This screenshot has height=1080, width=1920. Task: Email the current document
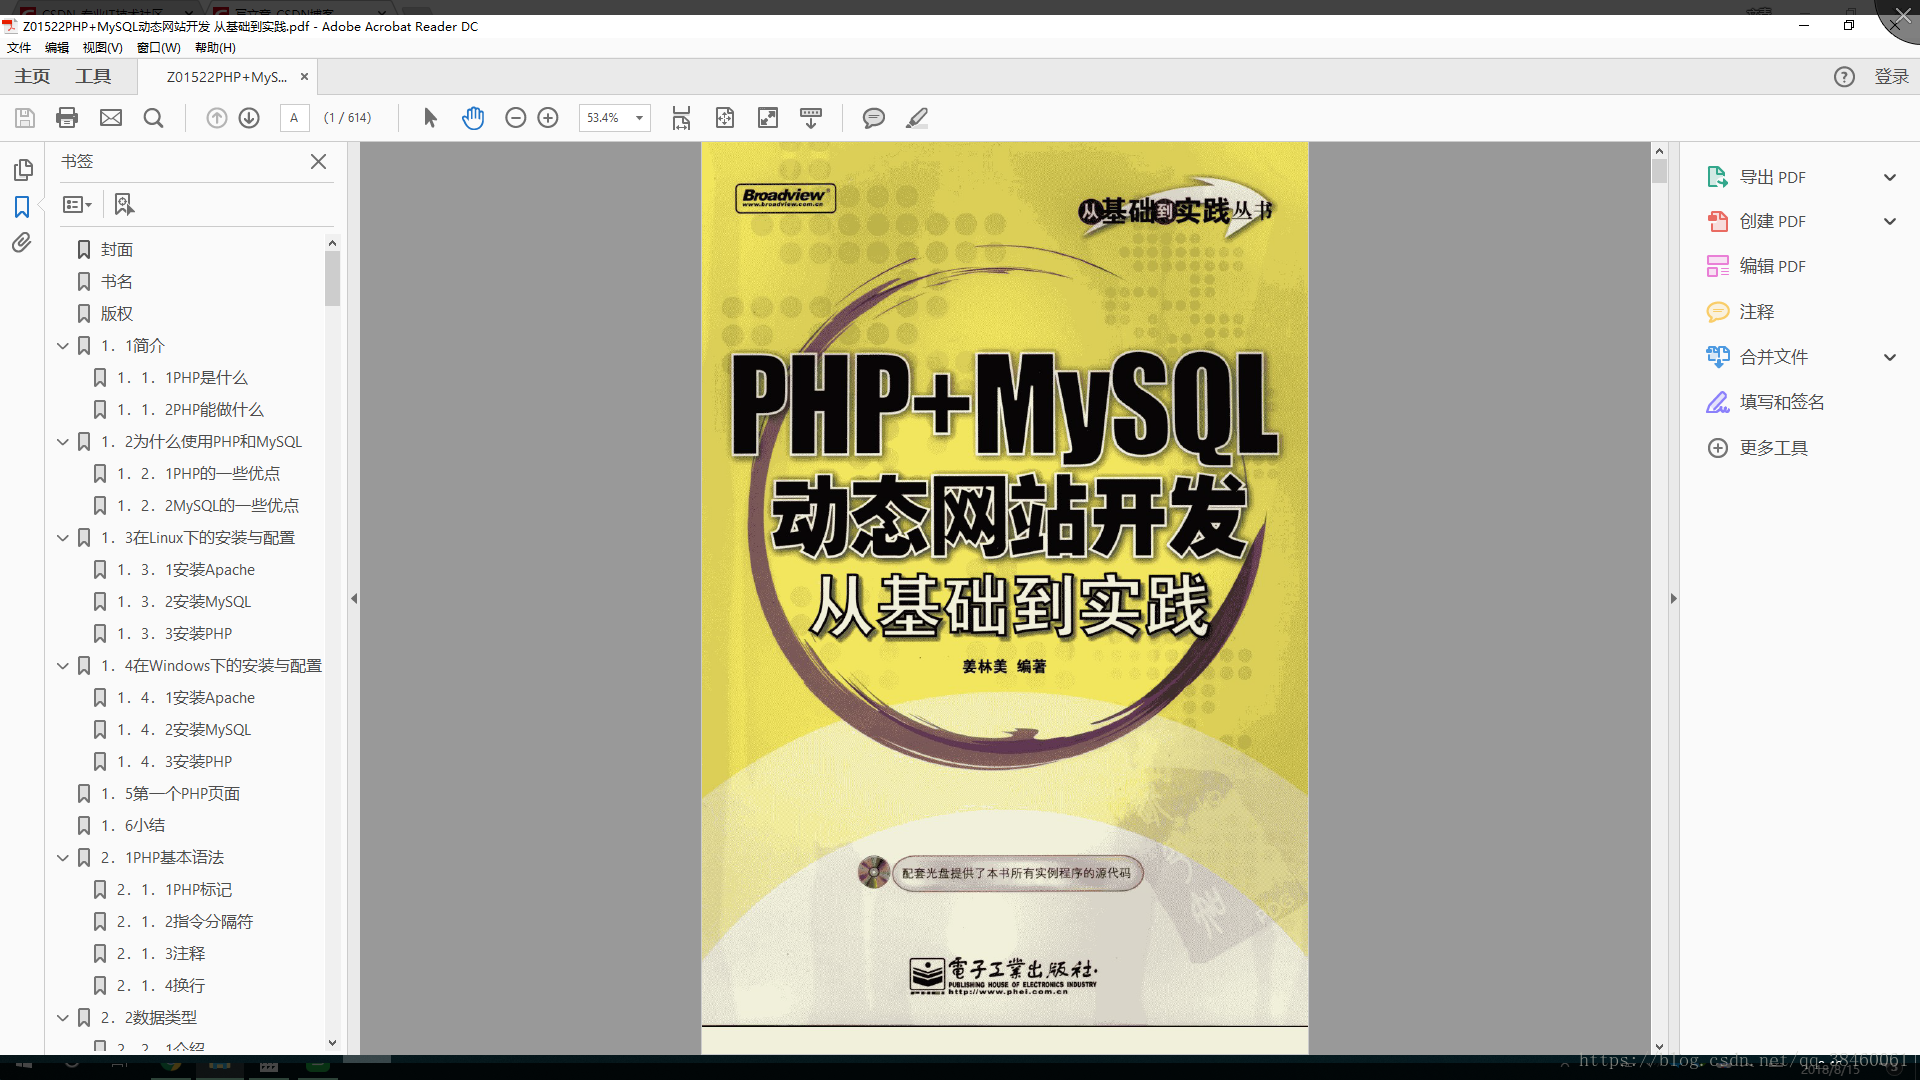pyautogui.click(x=110, y=117)
